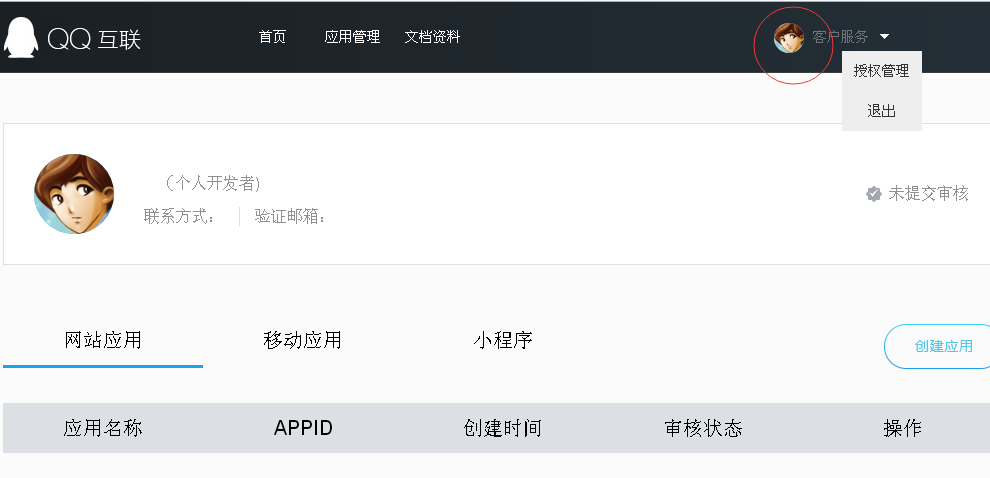The width and height of the screenshot is (990, 478).
Task: Click the 应用名称 column header
Action: pos(103,428)
